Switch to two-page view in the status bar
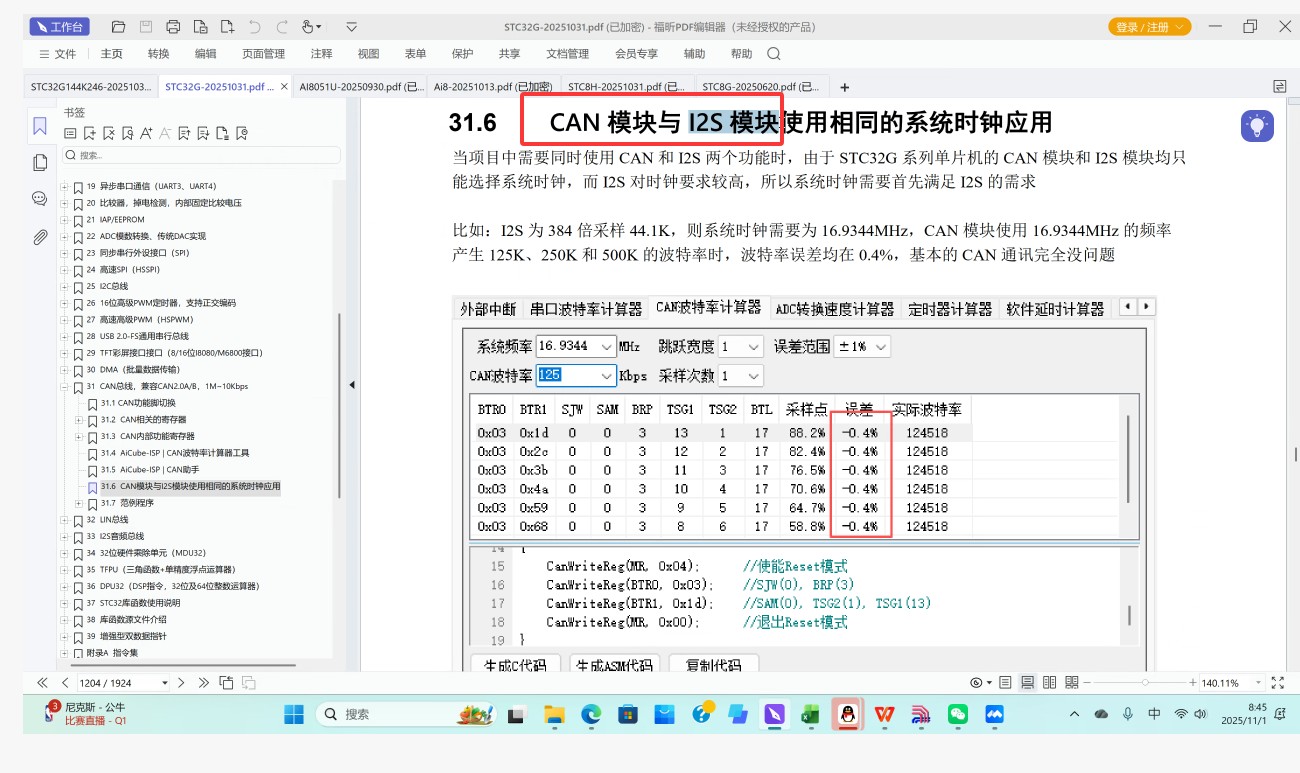The image size is (1300, 773). click(1048, 682)
